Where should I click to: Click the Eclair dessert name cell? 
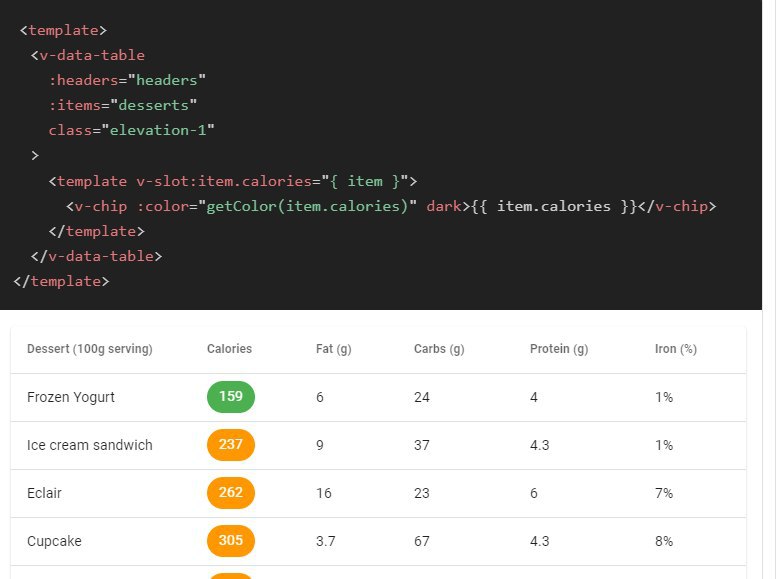tap(44, 493)
